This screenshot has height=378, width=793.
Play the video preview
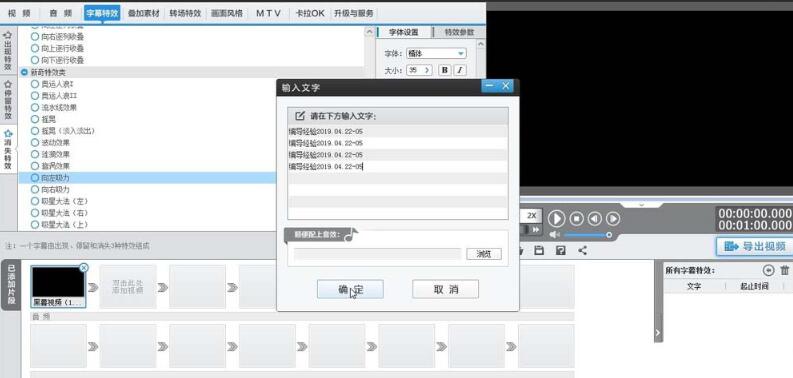pos(556,219)
